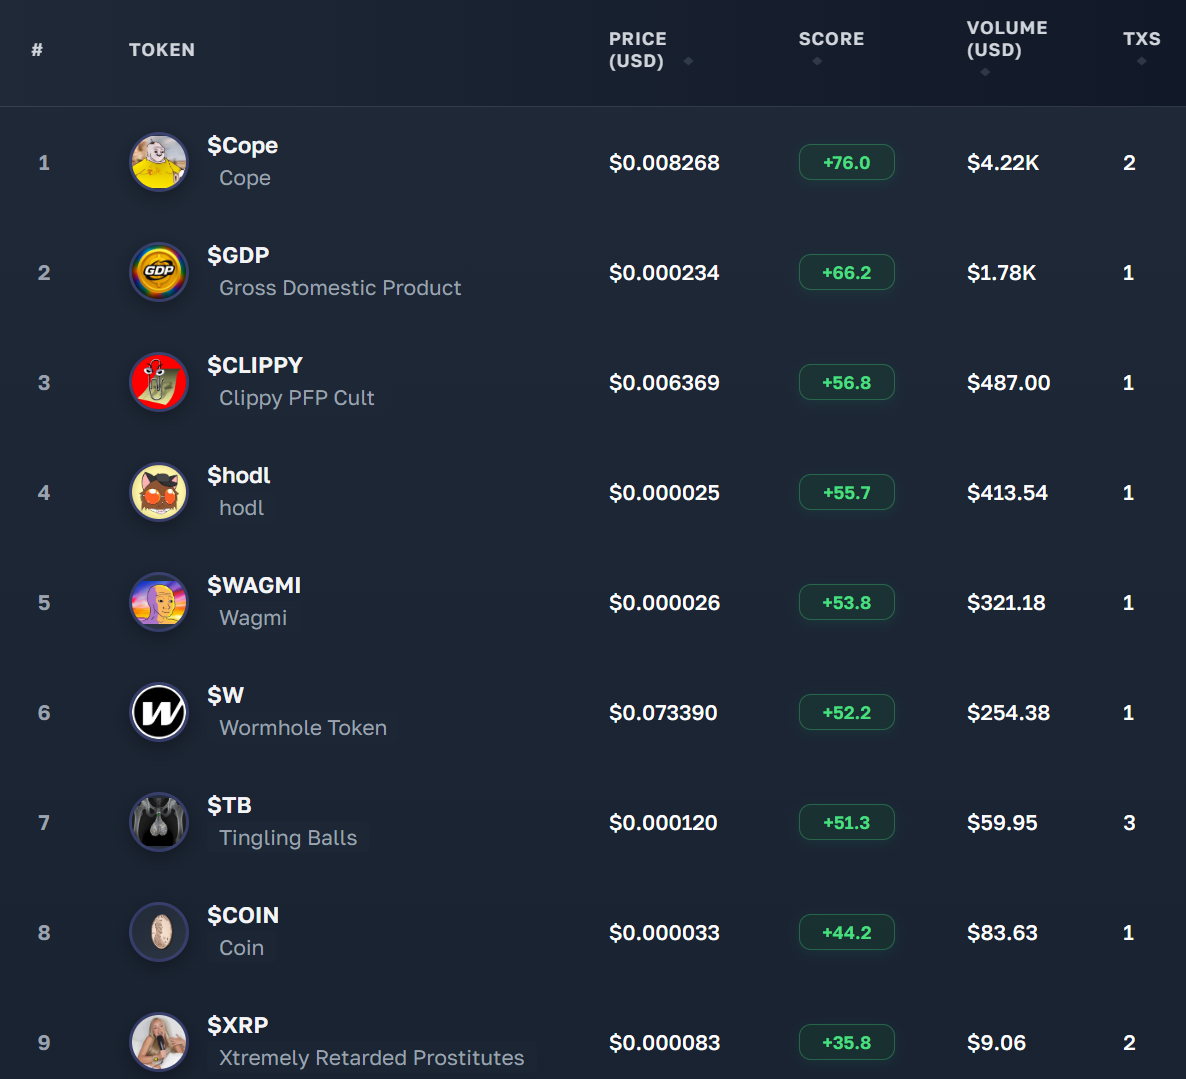1186x1079 pixels.
Task: Click the $Cope token avatar icon
Action: pos(159,162)
